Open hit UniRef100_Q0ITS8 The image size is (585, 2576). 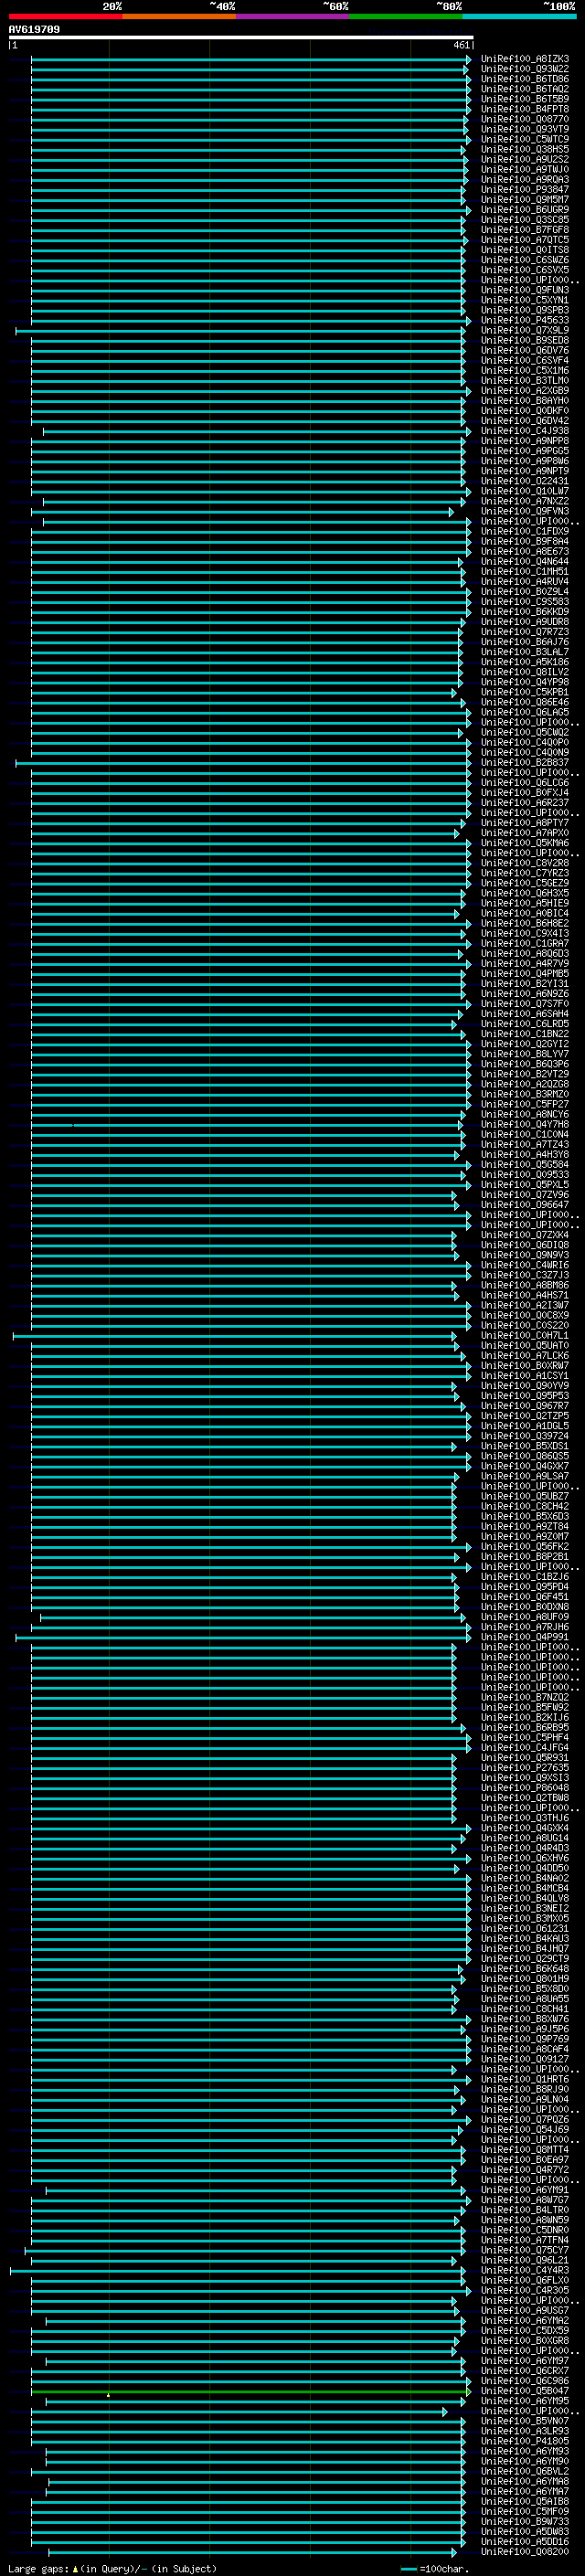coord(524,250)
